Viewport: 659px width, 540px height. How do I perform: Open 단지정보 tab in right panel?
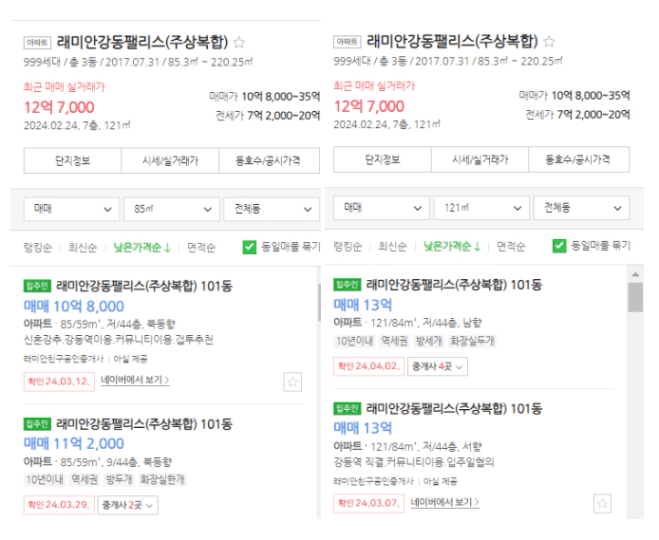[x=382, y=159]
